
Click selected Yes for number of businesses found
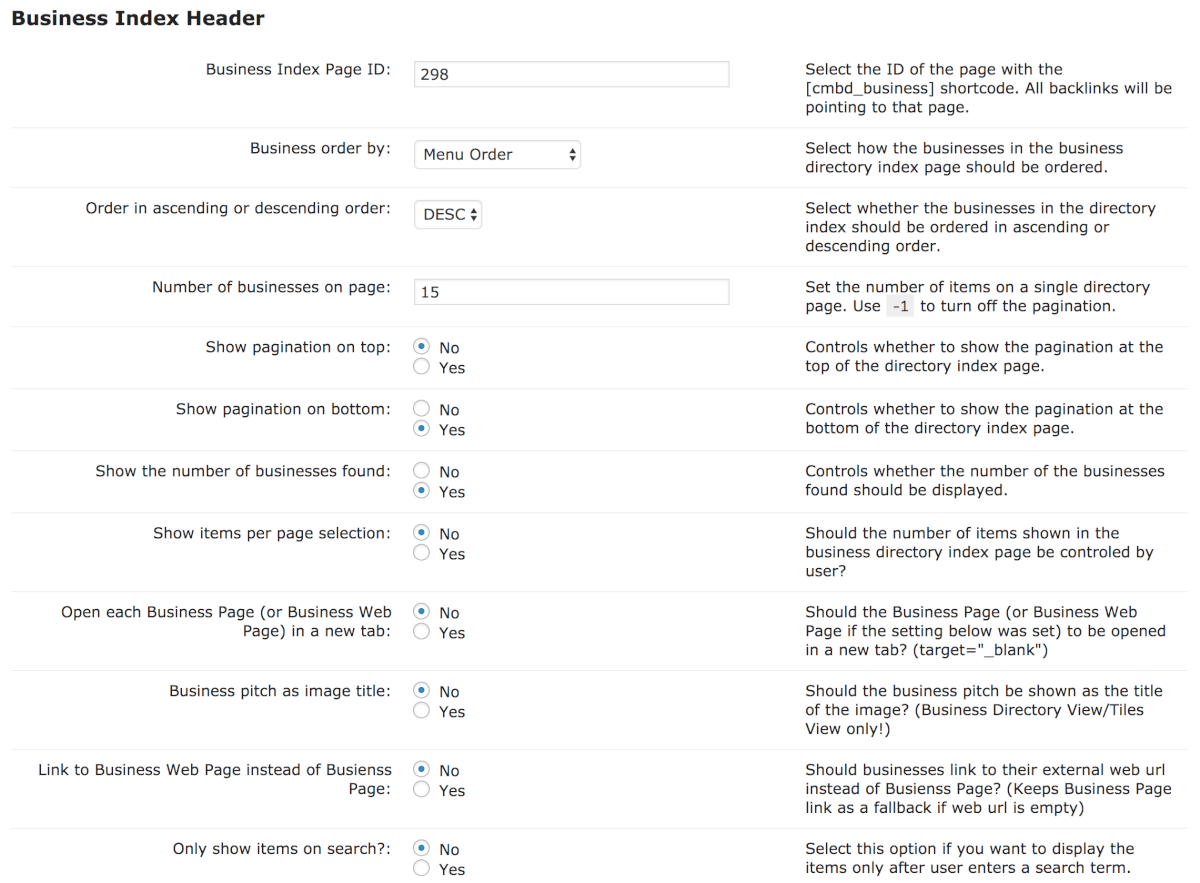coord(422,491)
